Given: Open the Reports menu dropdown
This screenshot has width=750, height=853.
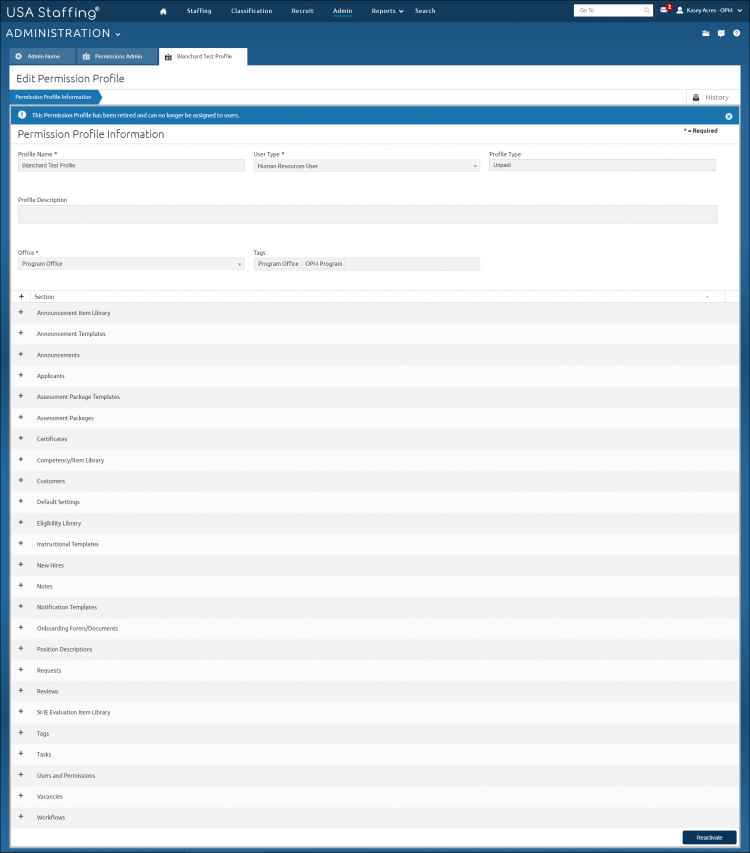Looking at the screenshot, I should coord(387,11).
